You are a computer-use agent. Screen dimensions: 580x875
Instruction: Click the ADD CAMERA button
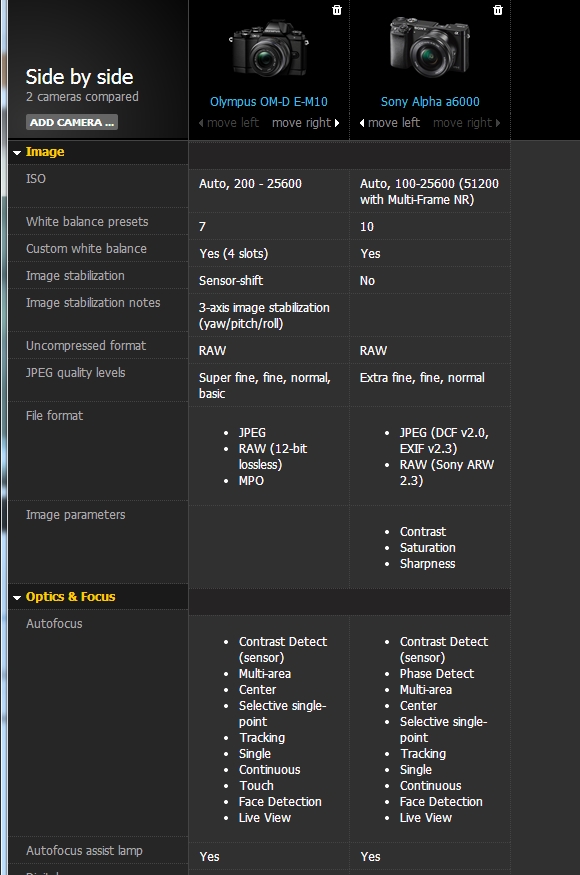click(71, 122)
